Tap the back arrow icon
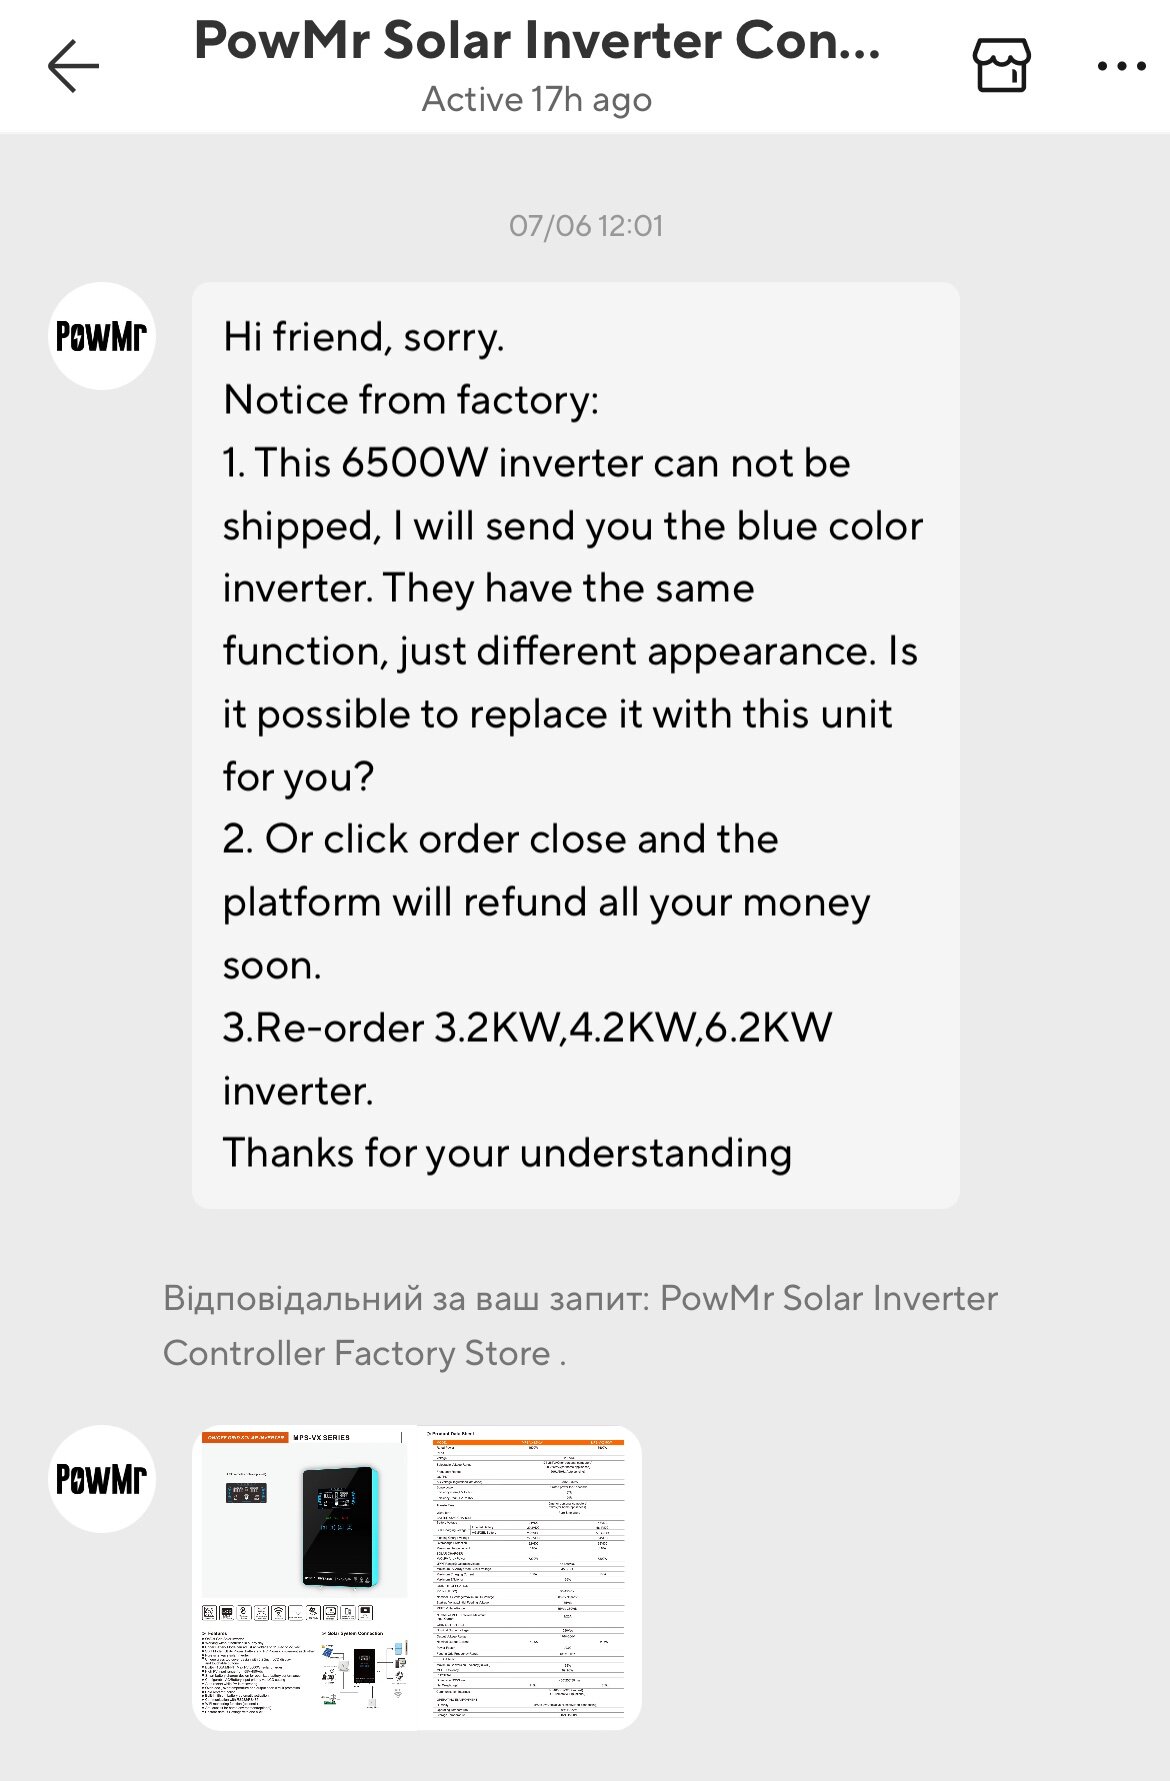The image size is (1170, 1781). (74, 66)
